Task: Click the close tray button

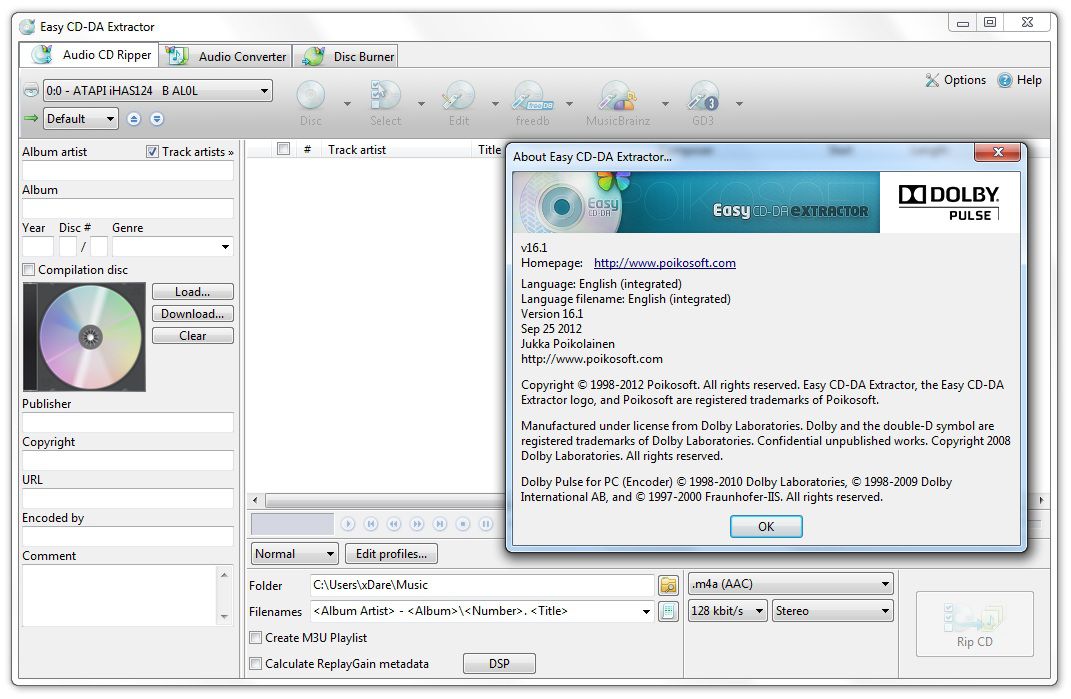Action: coord(157,119)
